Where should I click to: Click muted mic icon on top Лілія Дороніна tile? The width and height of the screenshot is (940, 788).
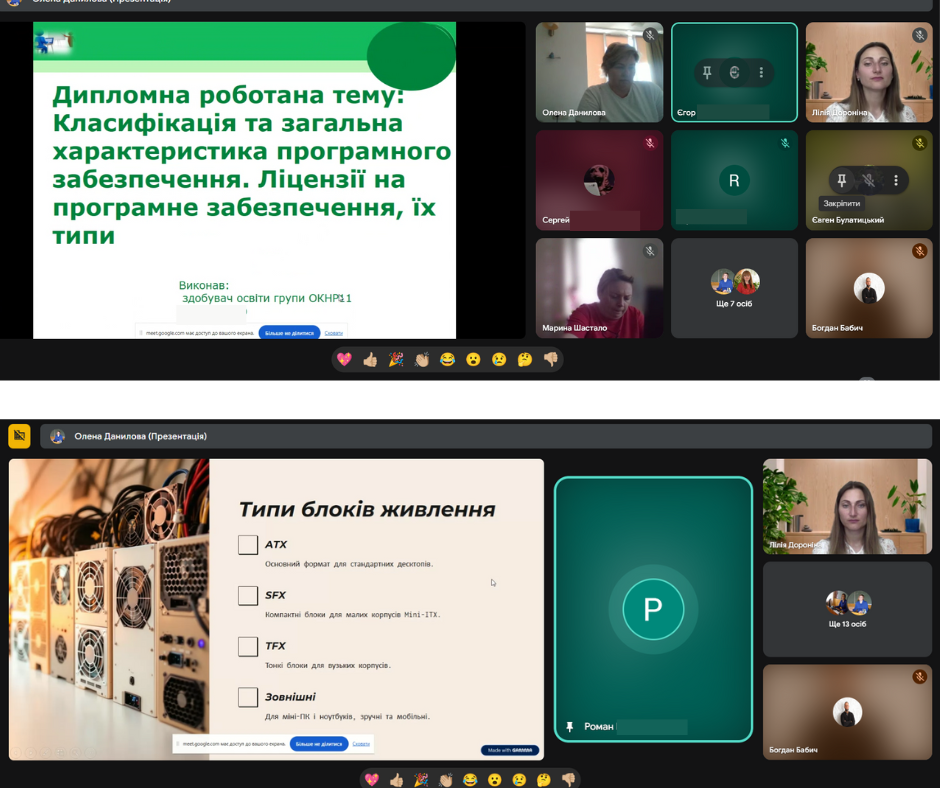pyautogui.click(x=920, y=35)
